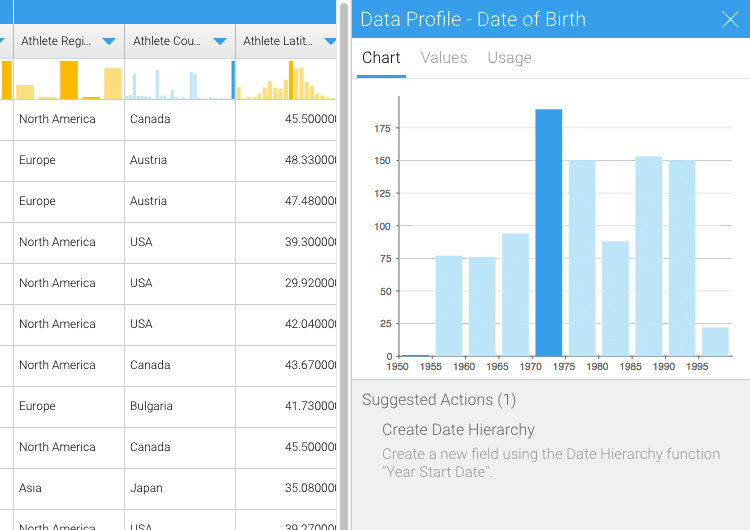
Task: Select the Japan country cell
Action: click(147, 488)
